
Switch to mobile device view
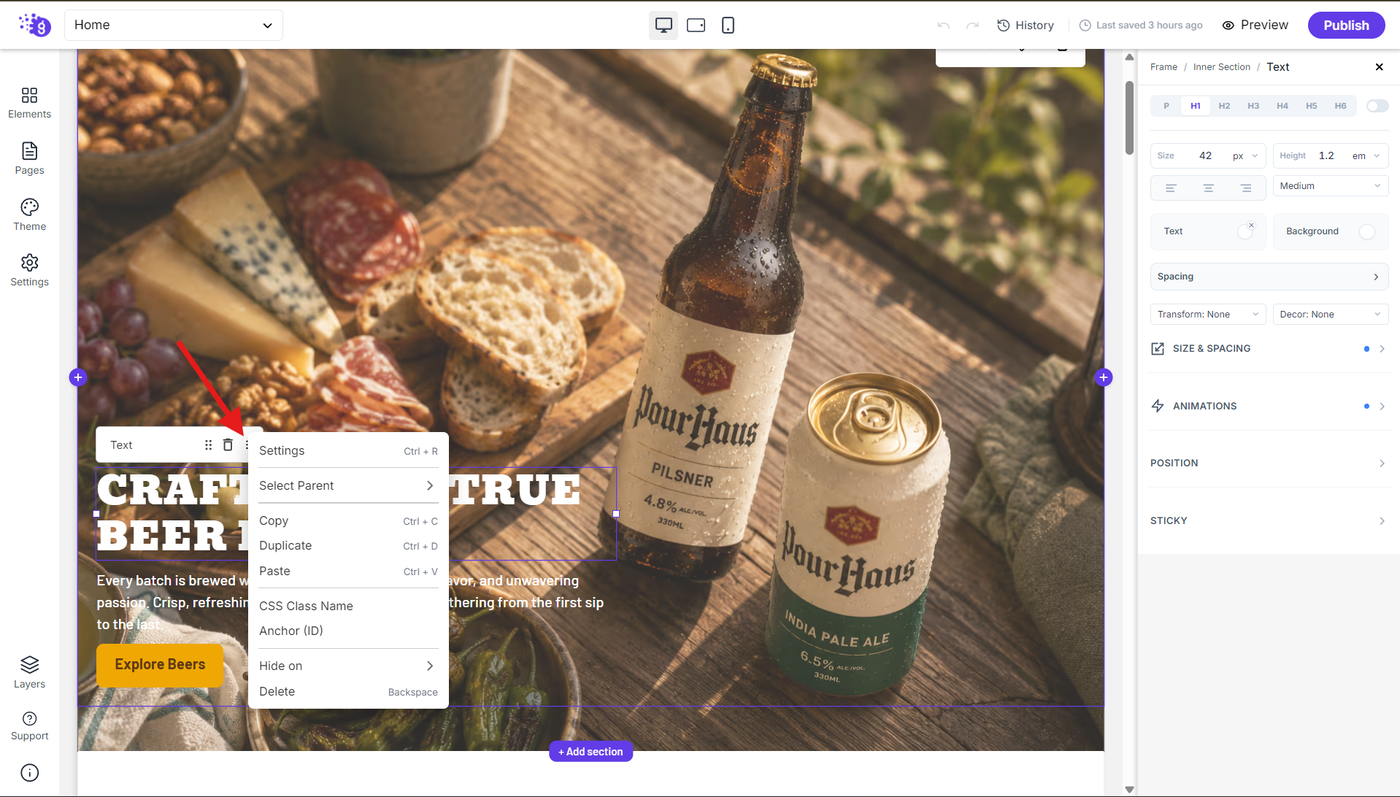(728, 25)
